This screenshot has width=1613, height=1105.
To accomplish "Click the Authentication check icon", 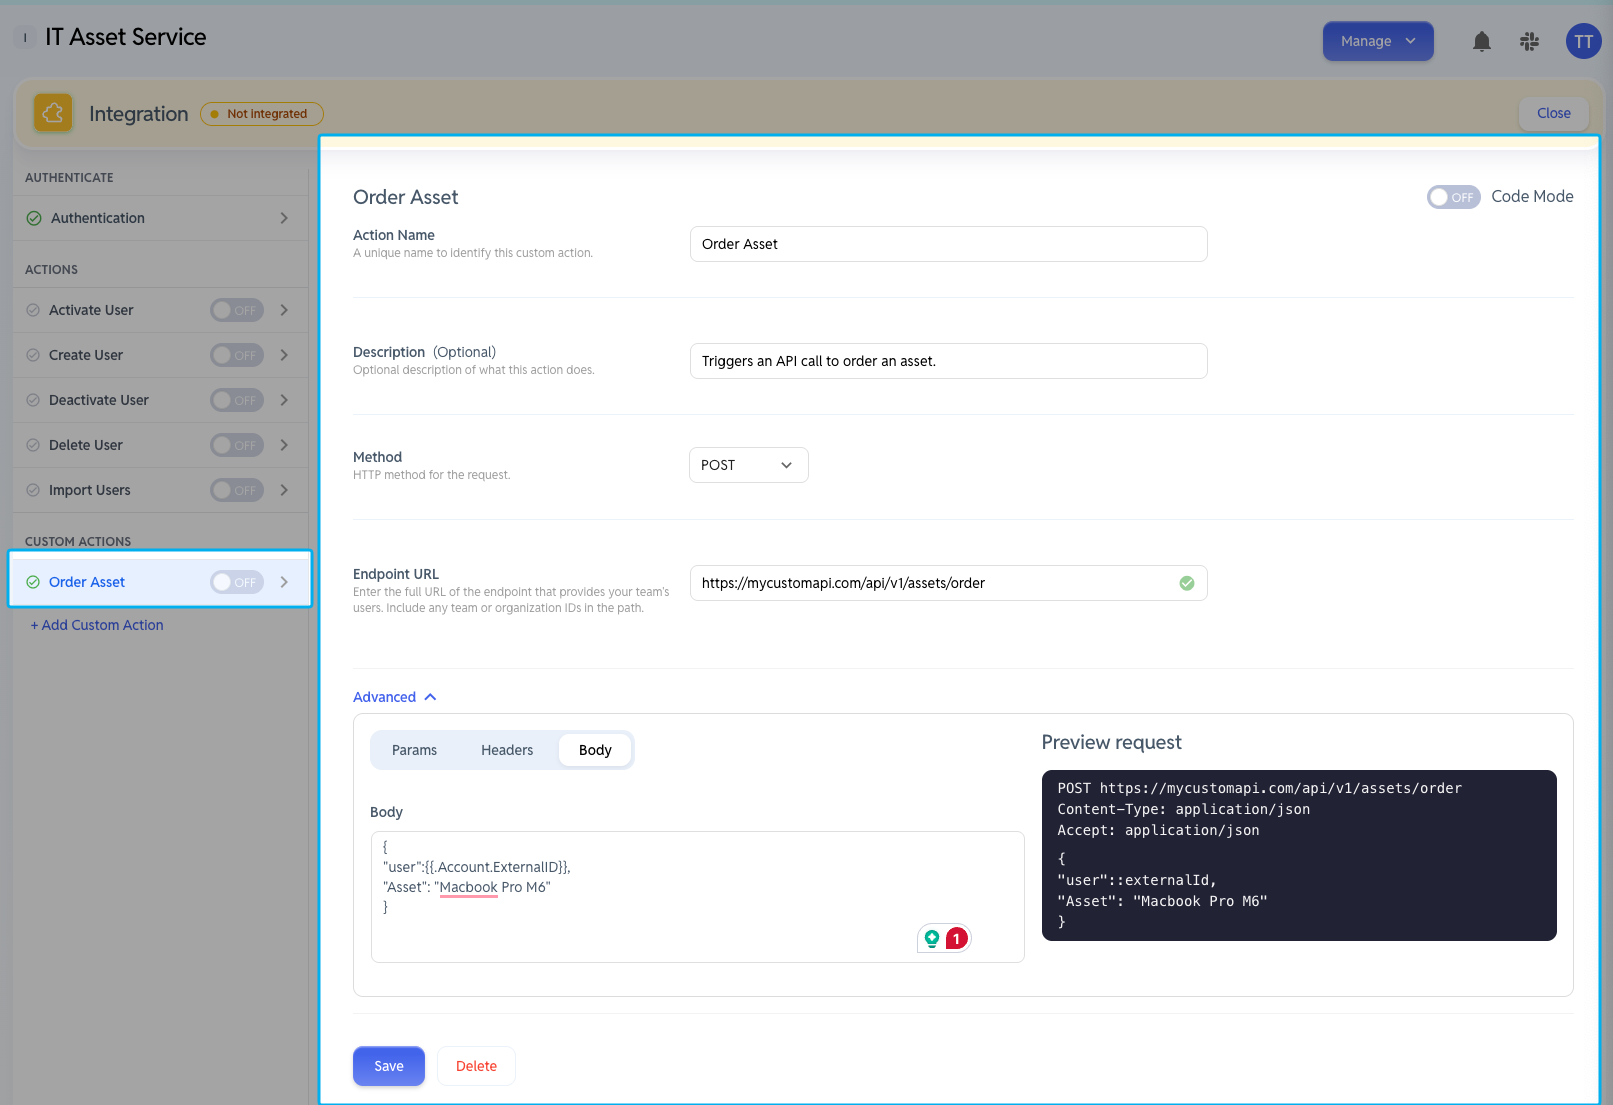I will 34,218.
